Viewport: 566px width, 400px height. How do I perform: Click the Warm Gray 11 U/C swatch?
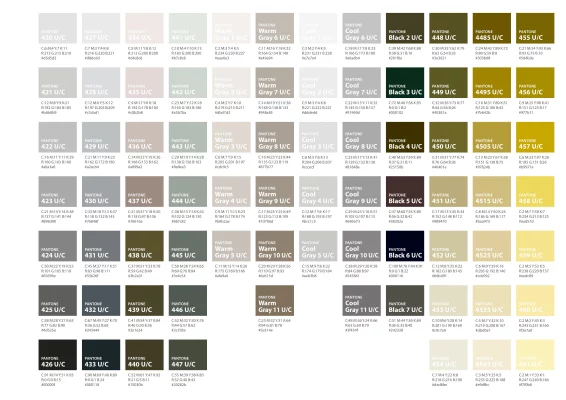(275, 301)
